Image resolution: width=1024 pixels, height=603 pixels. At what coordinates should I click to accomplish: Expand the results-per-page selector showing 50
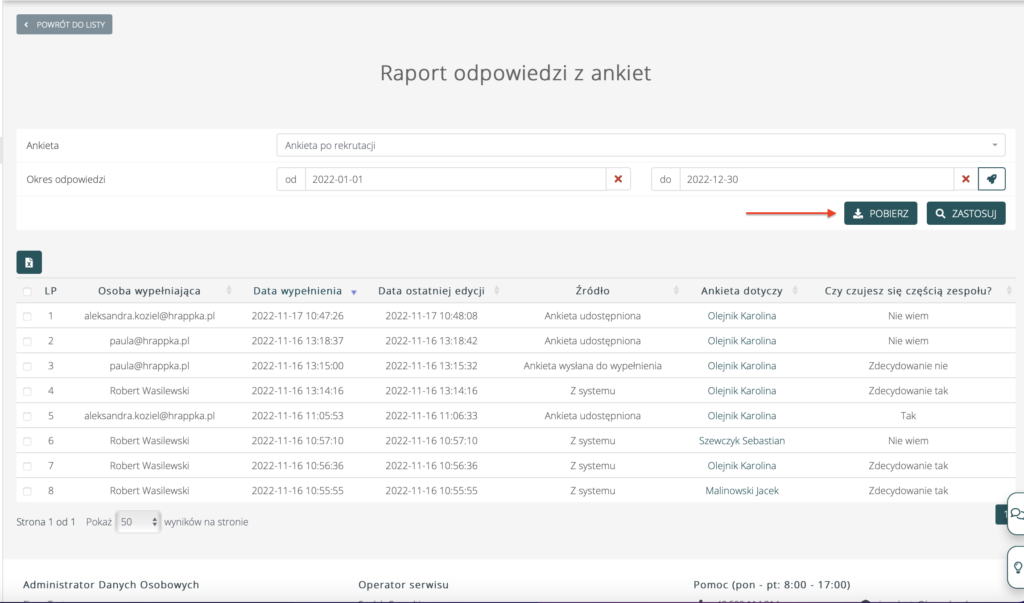tap(138, 522)
